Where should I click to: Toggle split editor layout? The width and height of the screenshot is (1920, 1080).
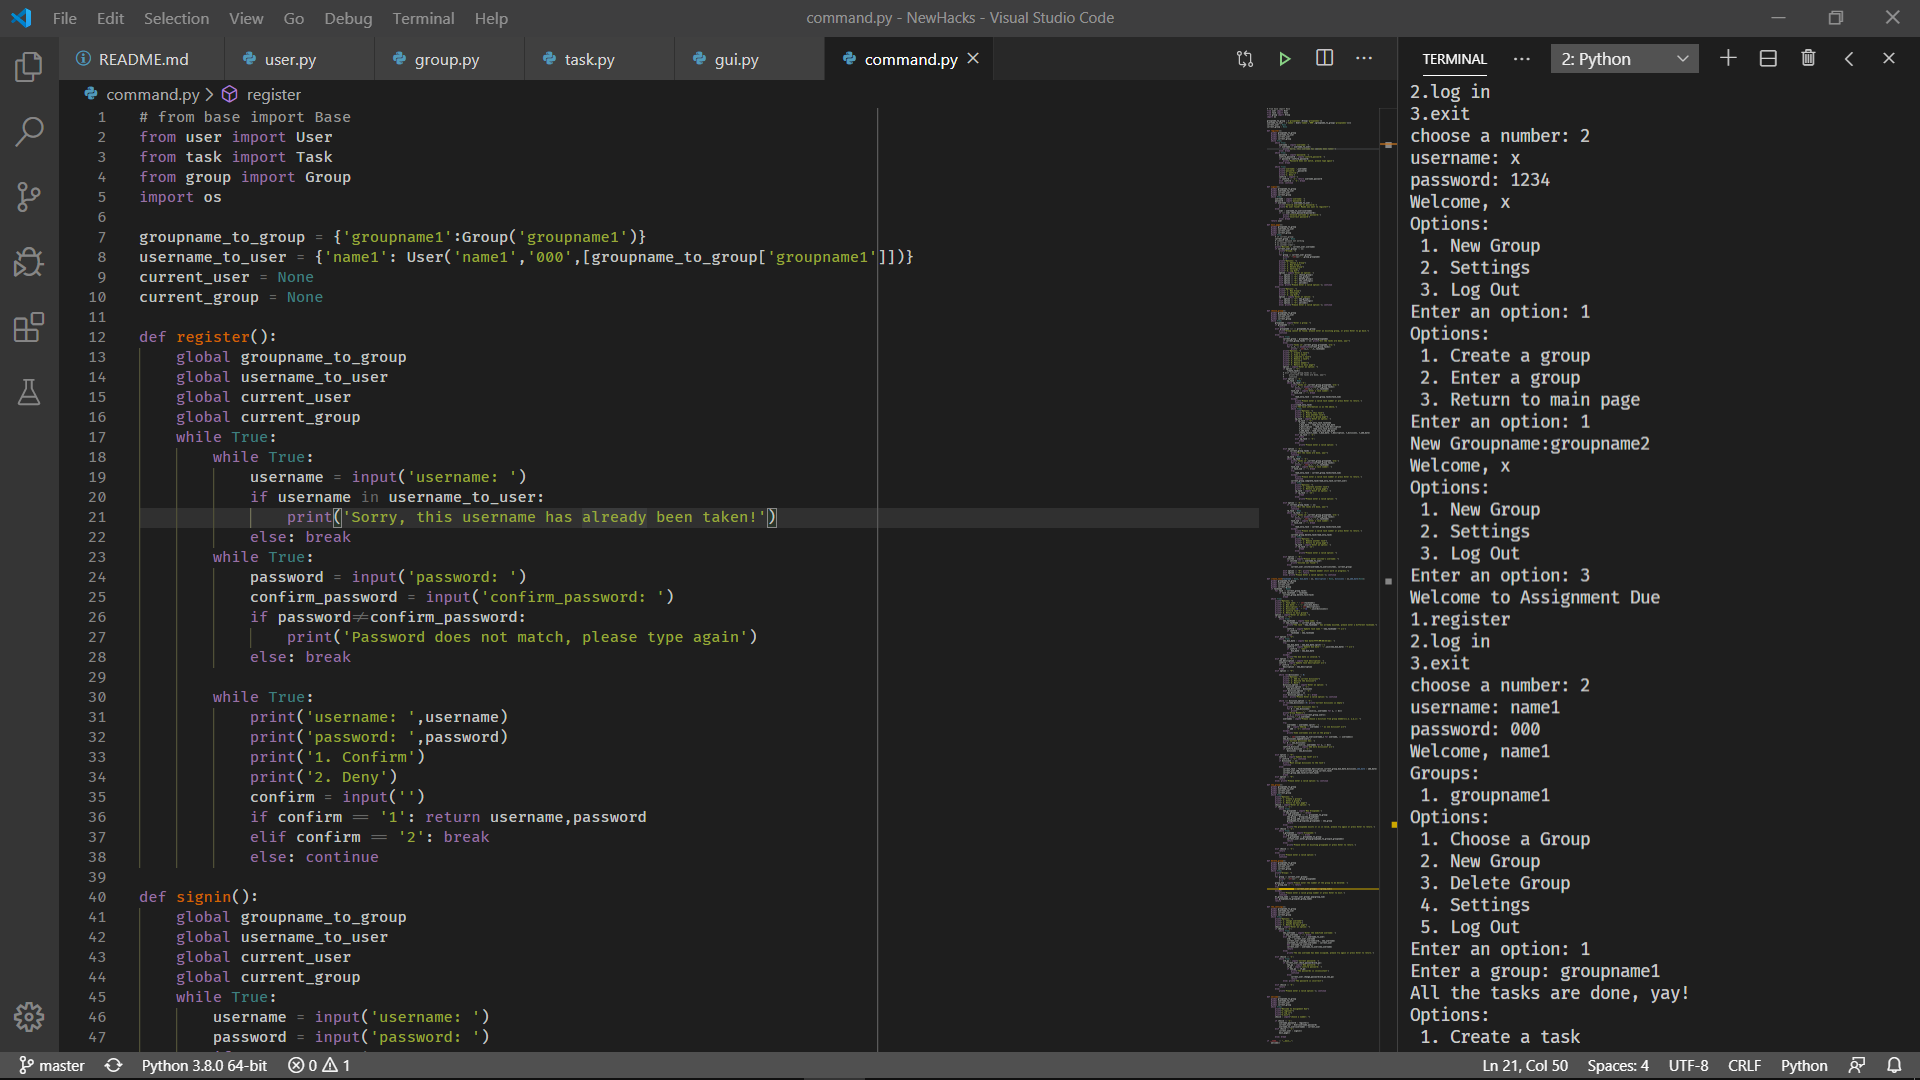point(1325,59)
